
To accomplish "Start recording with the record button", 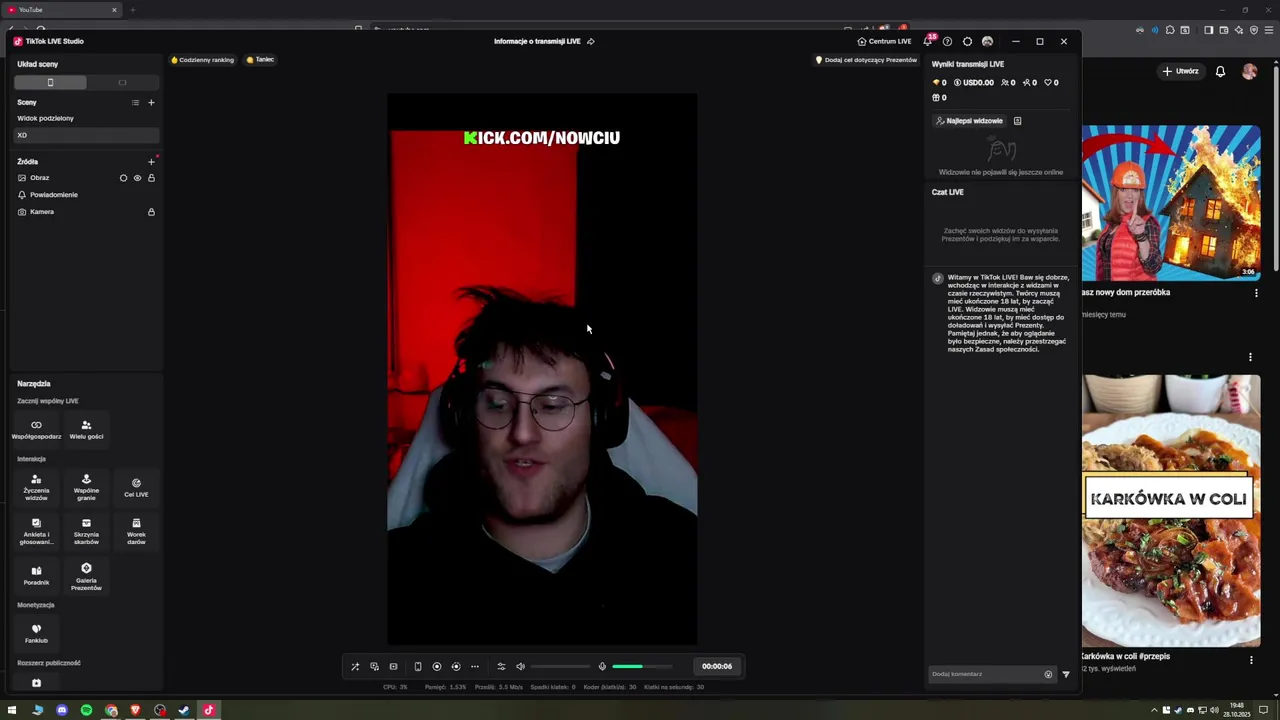I will [437, 666].
